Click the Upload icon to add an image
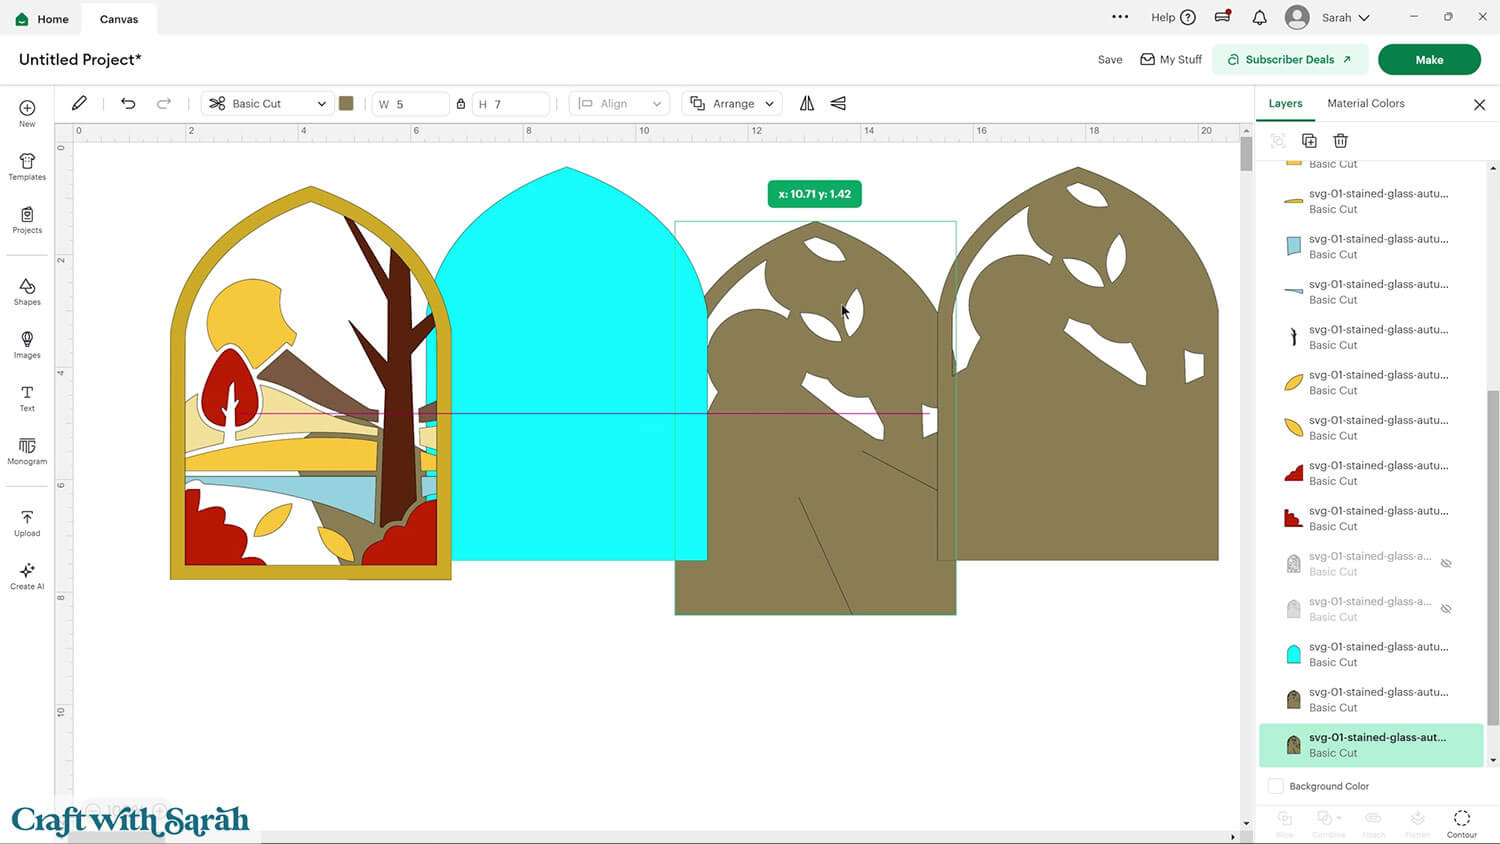 (26, 520)
